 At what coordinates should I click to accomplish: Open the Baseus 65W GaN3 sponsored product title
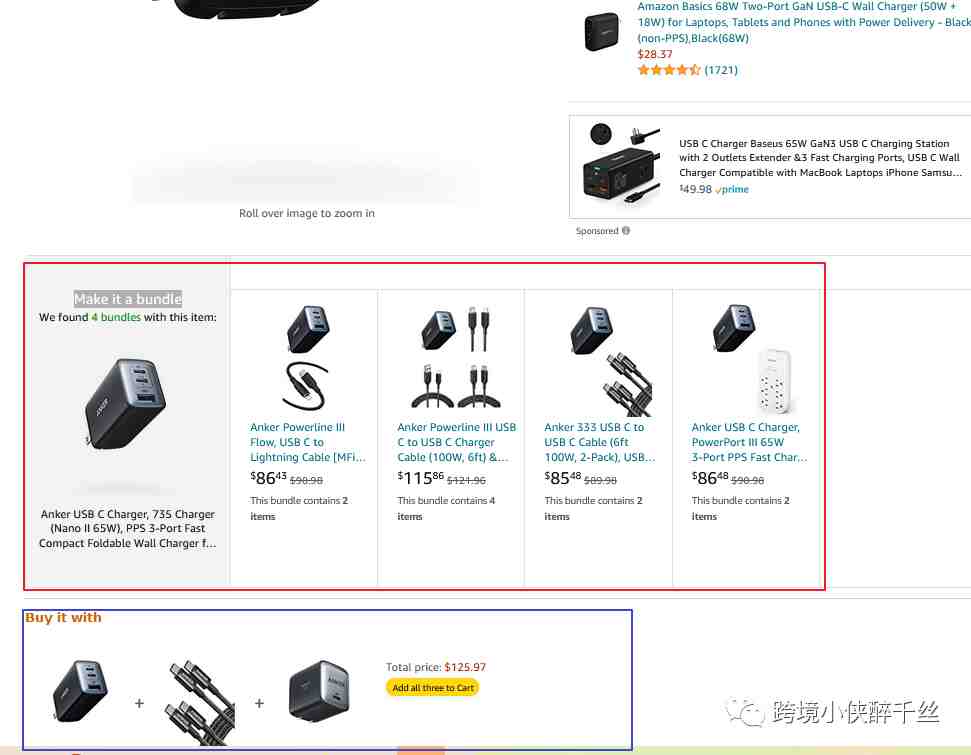(820, 158)
